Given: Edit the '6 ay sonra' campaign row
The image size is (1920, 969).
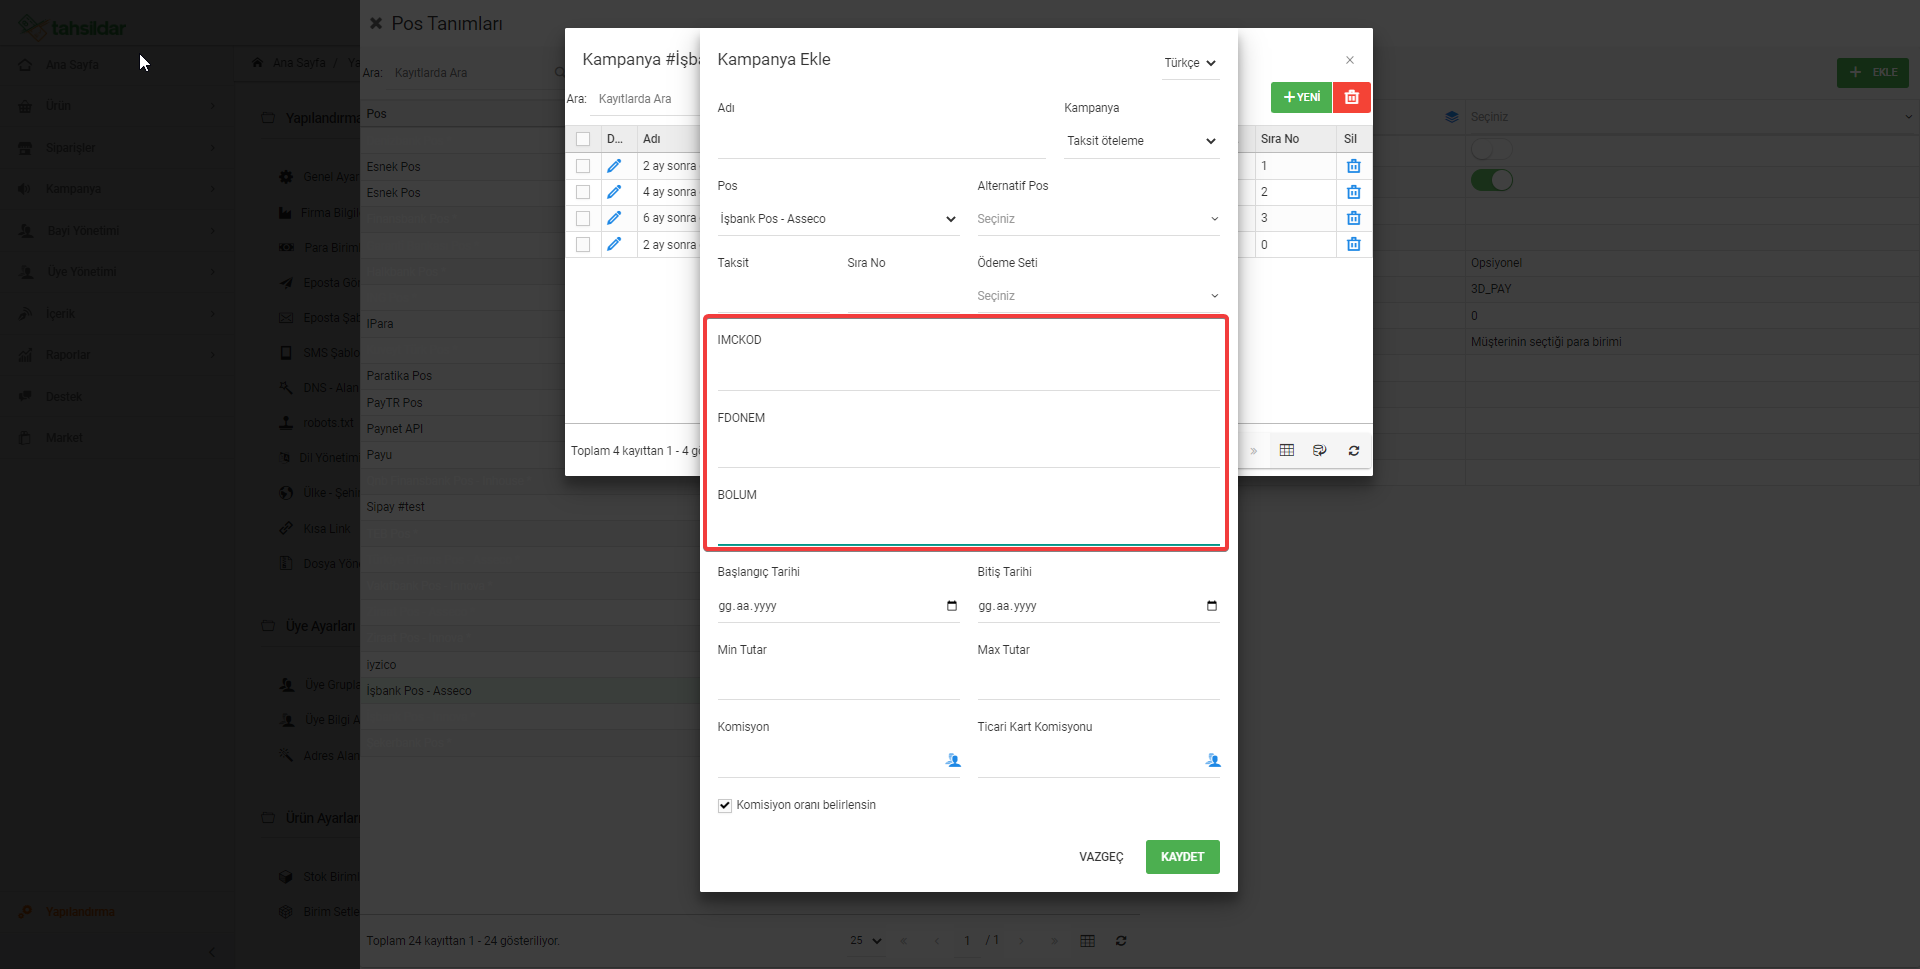Looking at the screenshot, I should click(614, 218).
